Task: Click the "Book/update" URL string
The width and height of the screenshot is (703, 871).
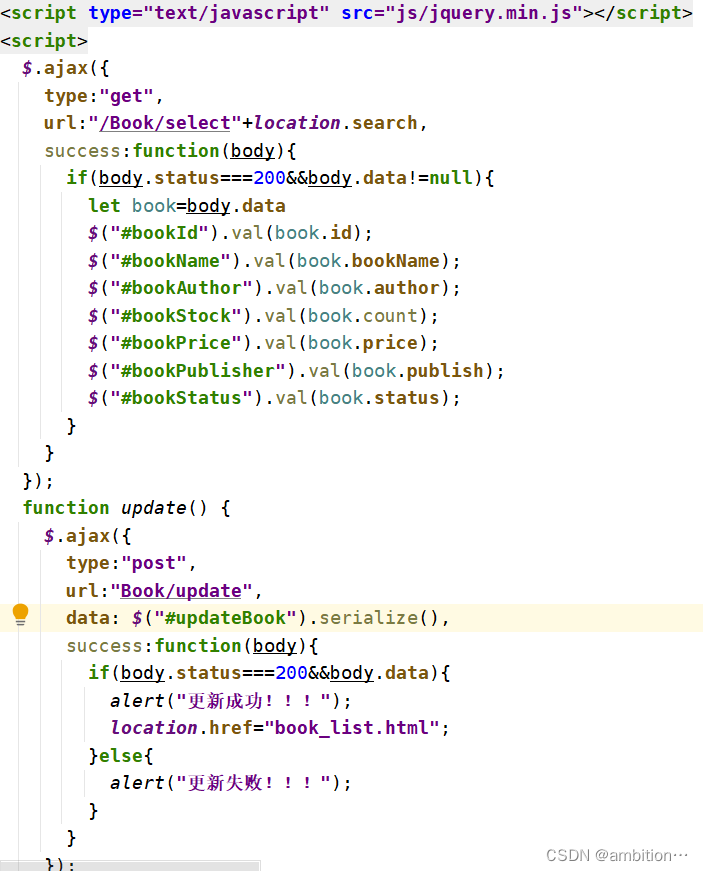Action: click(181, 590)
